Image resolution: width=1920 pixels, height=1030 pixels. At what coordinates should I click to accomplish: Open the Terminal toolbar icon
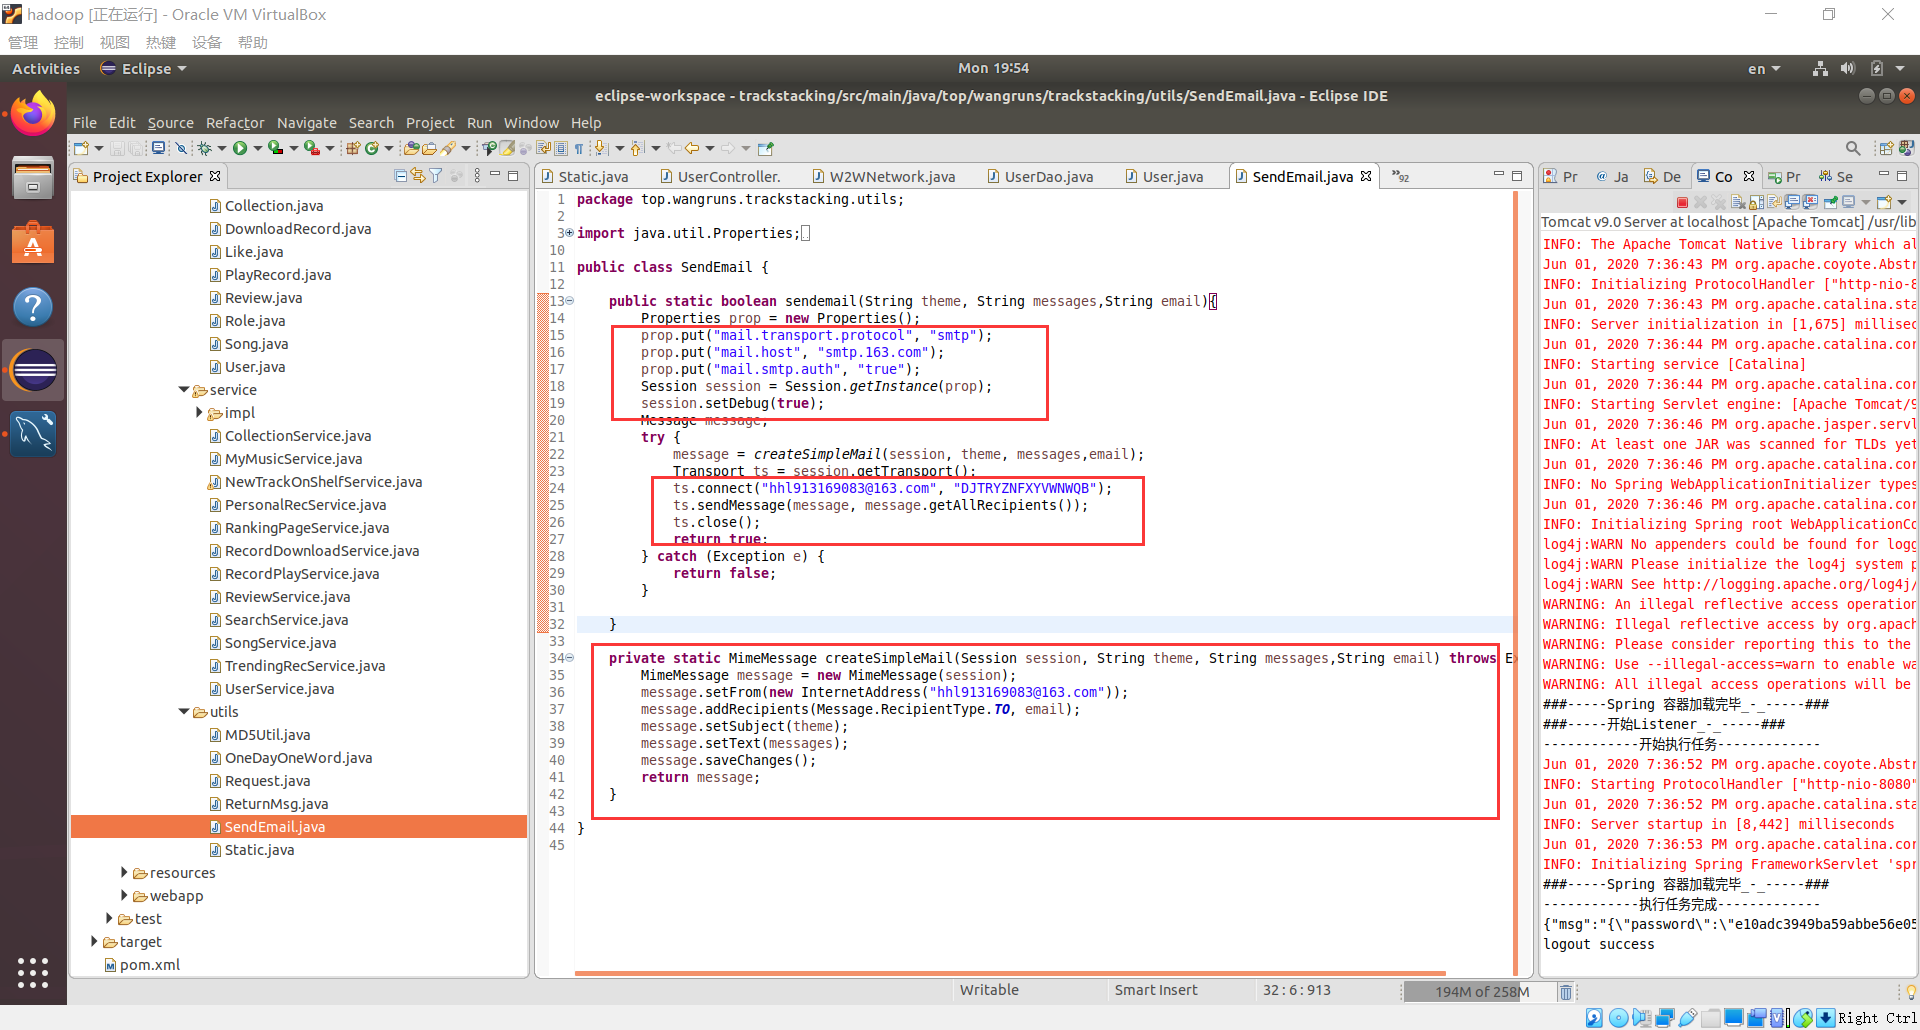pos(158,148)
